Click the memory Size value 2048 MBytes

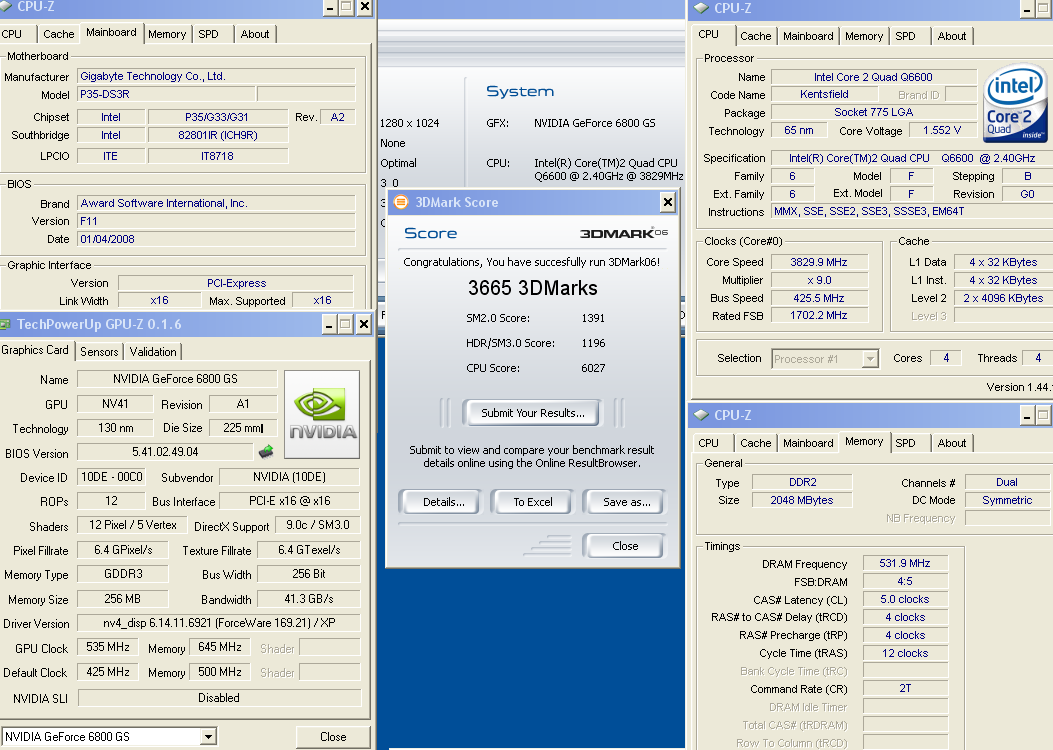[802, 500]
